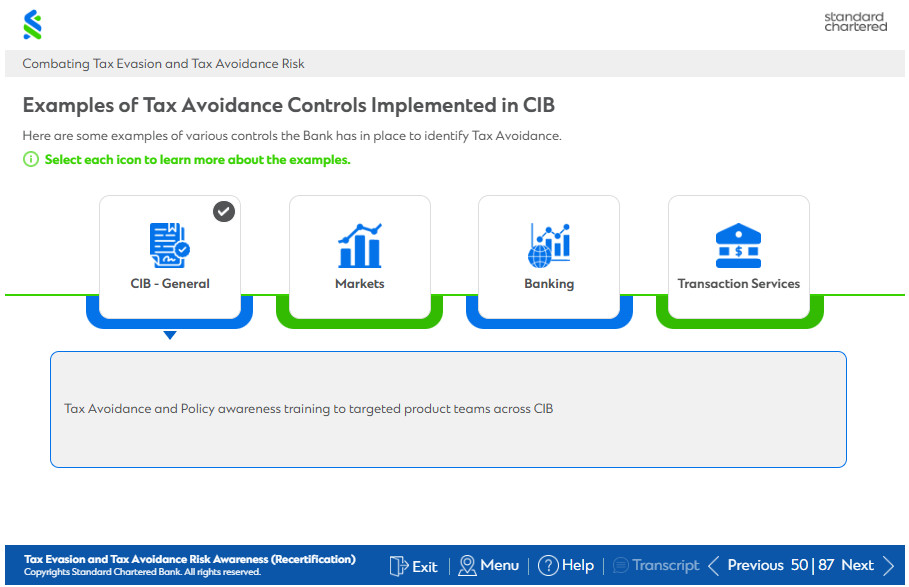Select the Transaction Services bank icon
909x587 pixels.
pyautogui.click(x=738, y=245)
